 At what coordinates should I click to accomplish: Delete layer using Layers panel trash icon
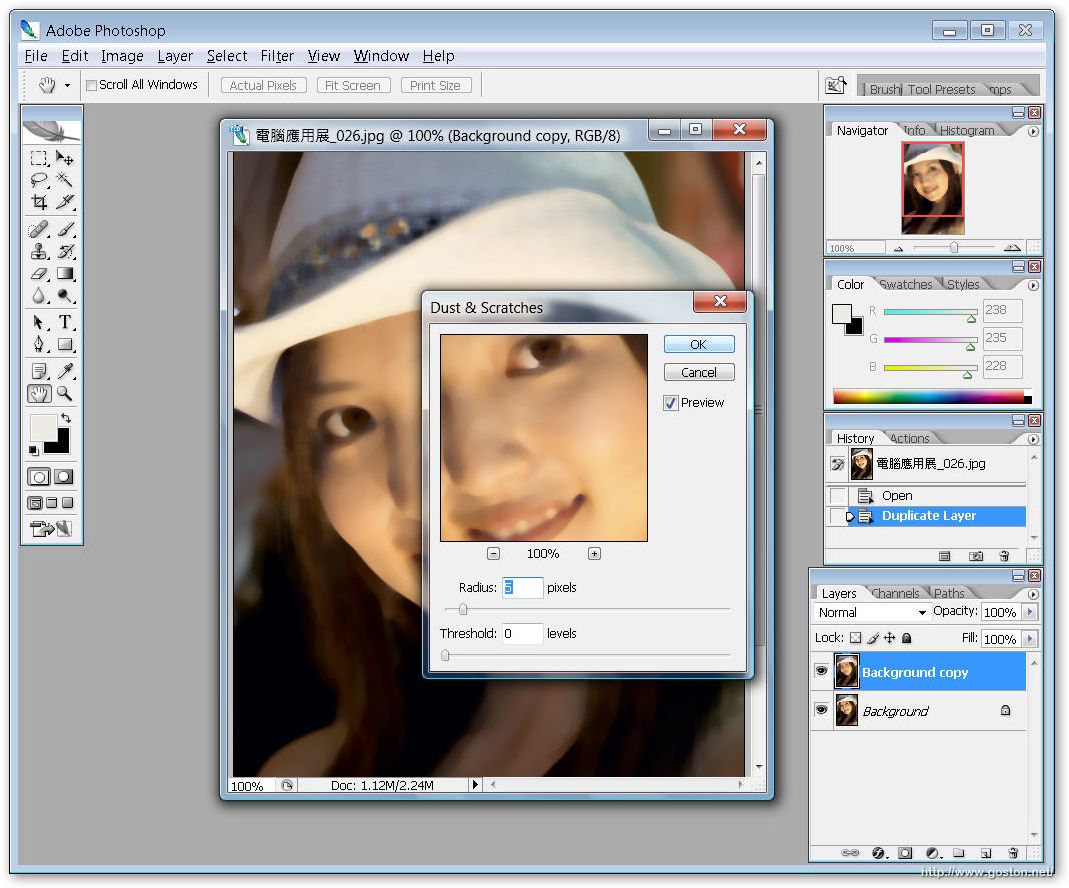point(1013,853)
